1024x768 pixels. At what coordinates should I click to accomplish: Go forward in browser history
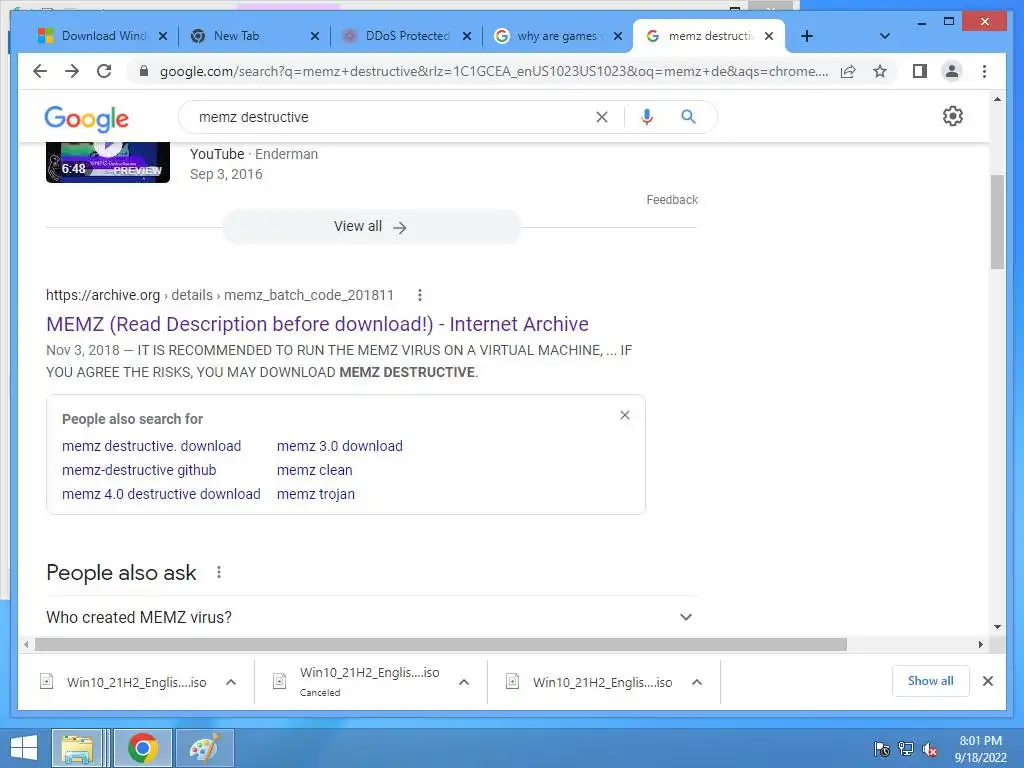72,71
